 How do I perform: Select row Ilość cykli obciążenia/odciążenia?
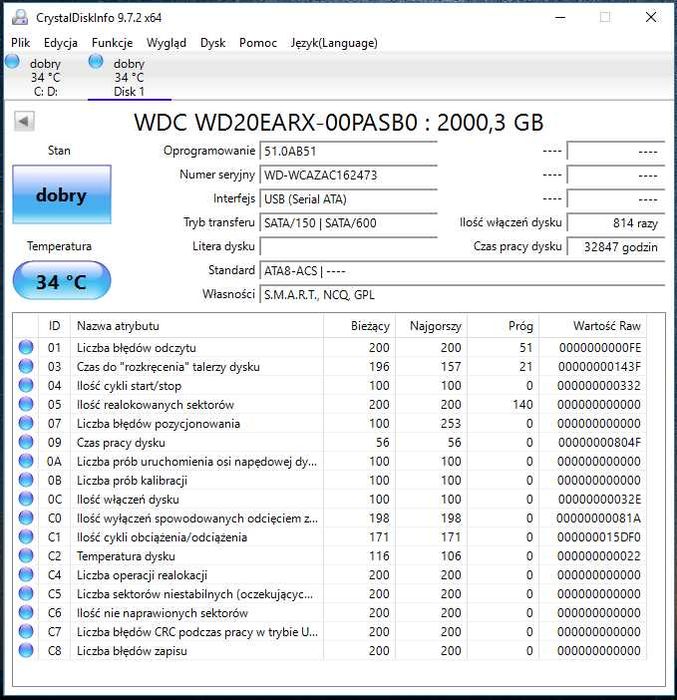[x=330, y=537]
